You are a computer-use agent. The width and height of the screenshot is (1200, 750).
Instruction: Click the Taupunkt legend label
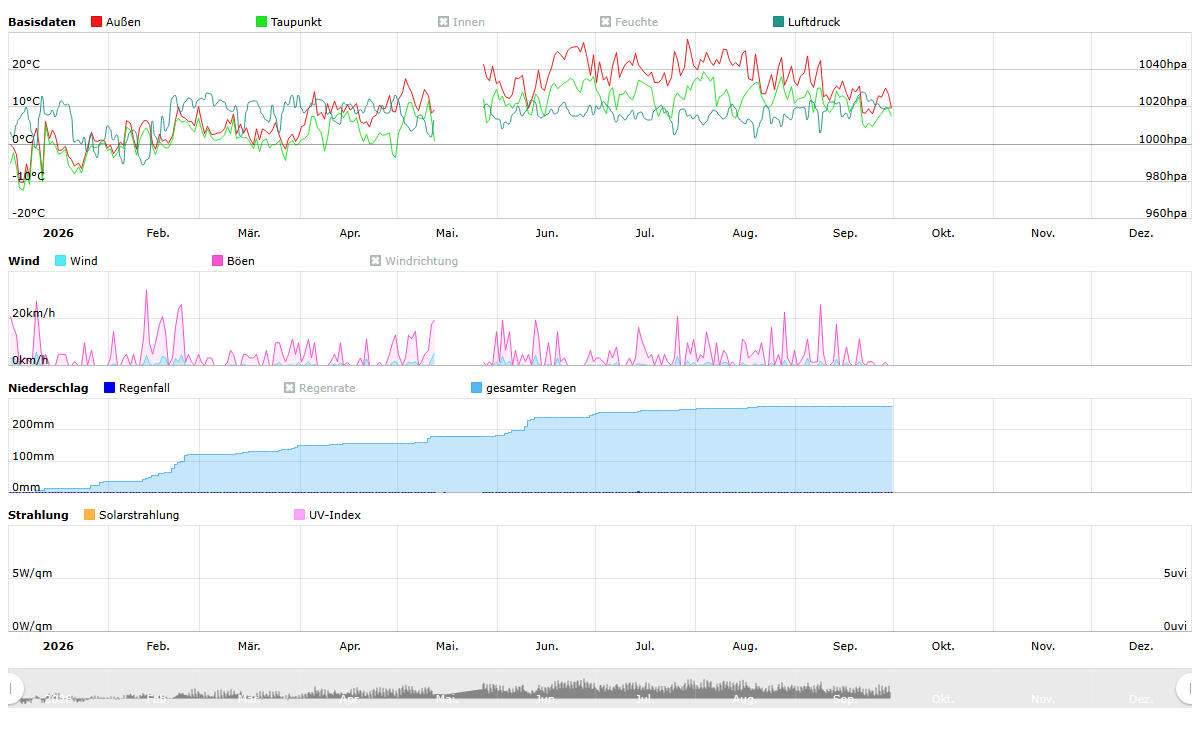click(x=296, y=22)
